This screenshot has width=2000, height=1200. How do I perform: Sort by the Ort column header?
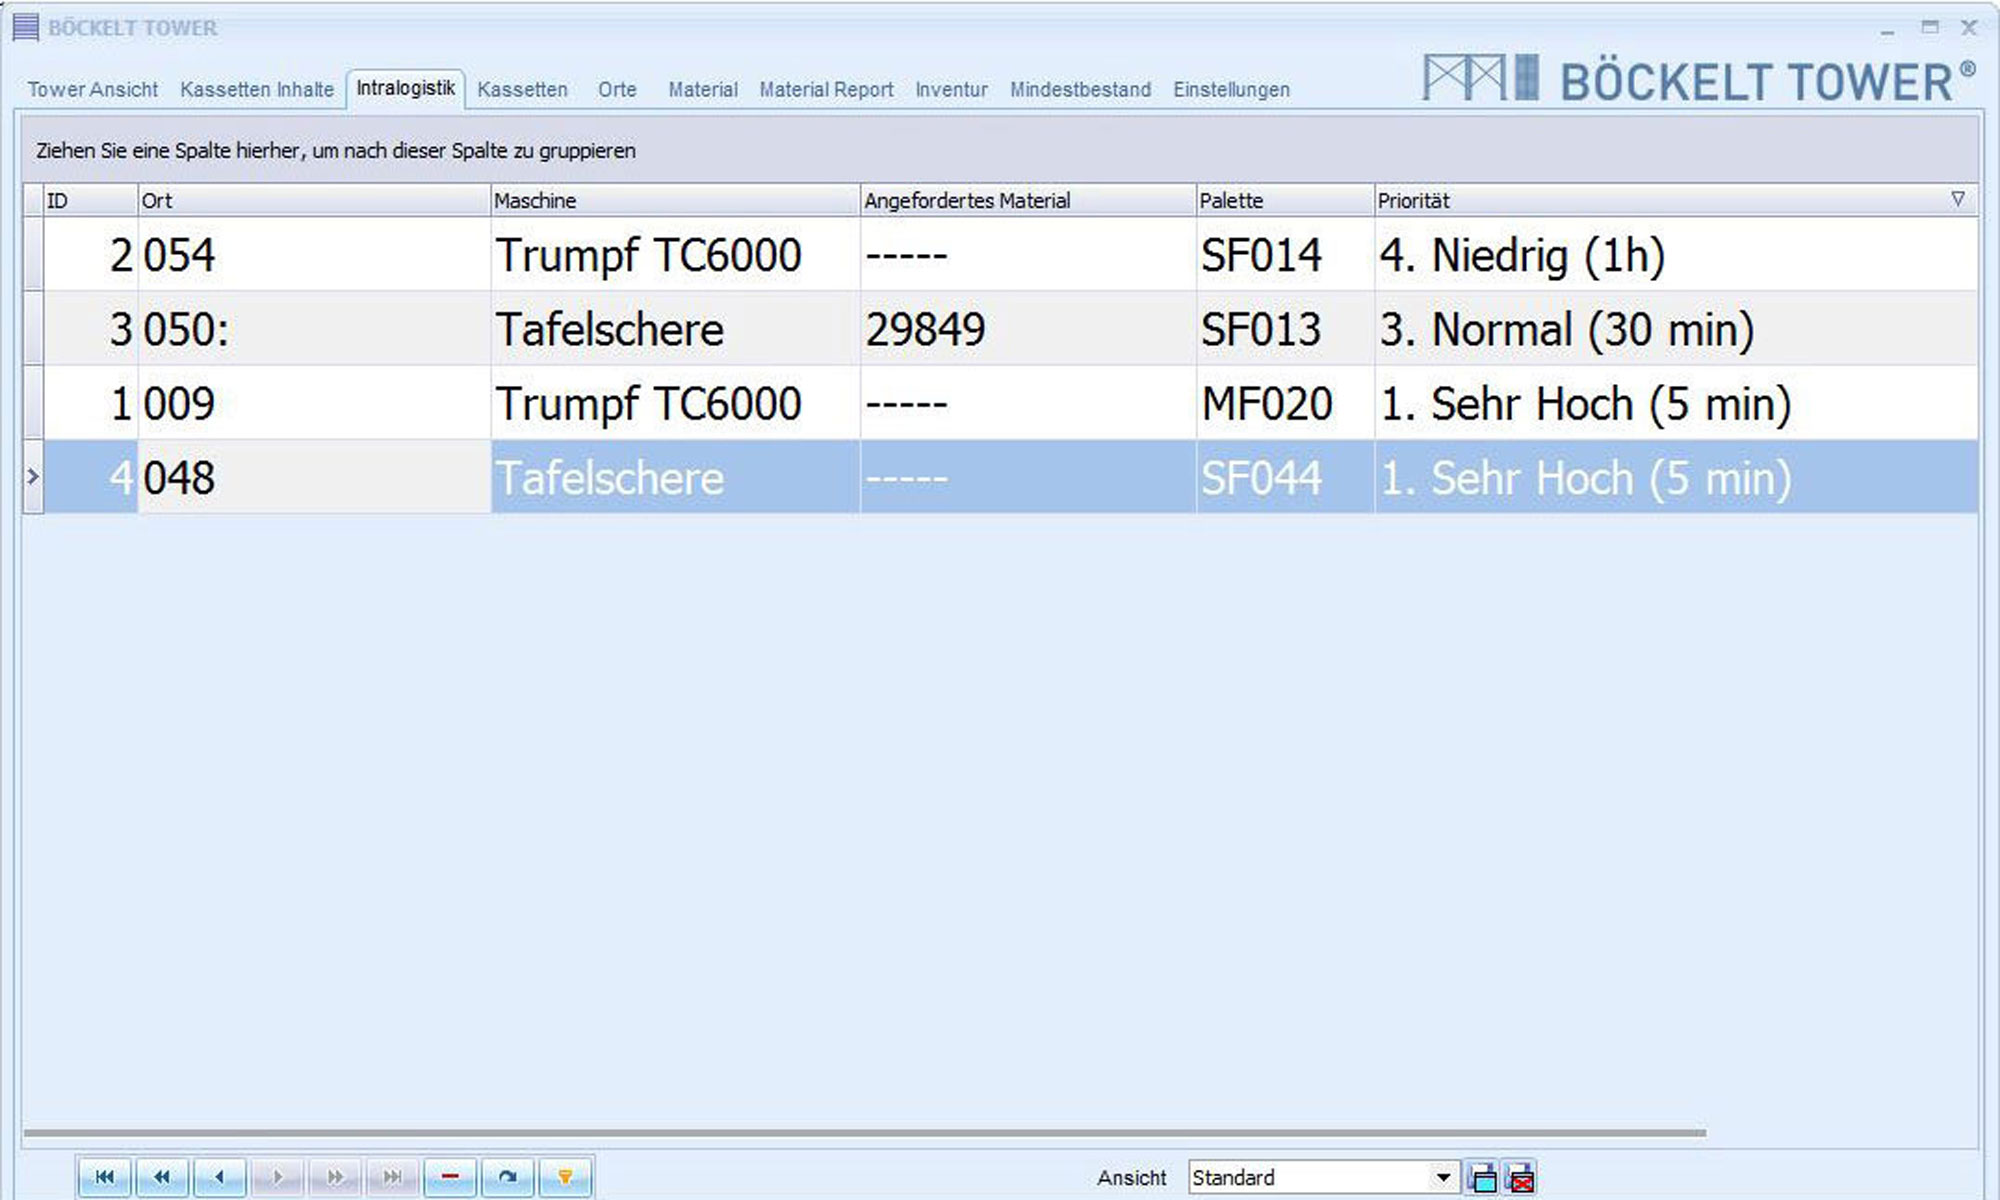(313, 200)
